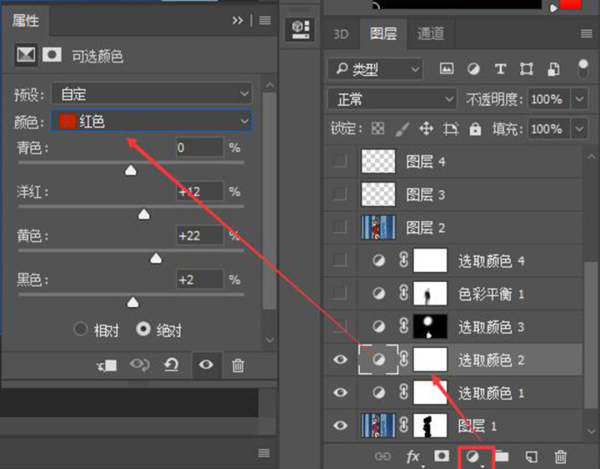This screenshot has height=469, width=600.
Task: Hide the 选取颜色 2 layer
Action: tap(340, 359)
